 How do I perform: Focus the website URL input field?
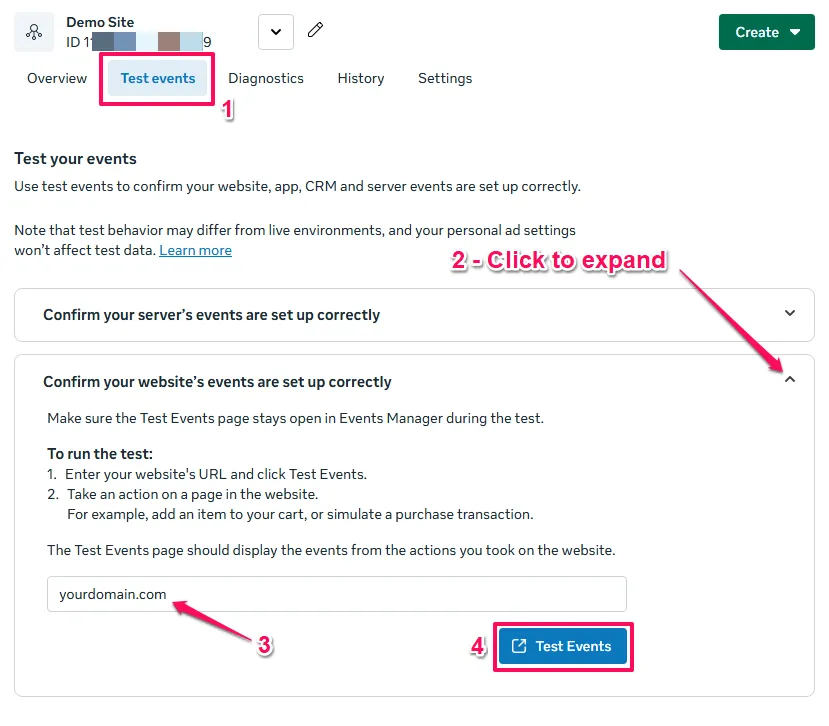(x=336, y=594)
